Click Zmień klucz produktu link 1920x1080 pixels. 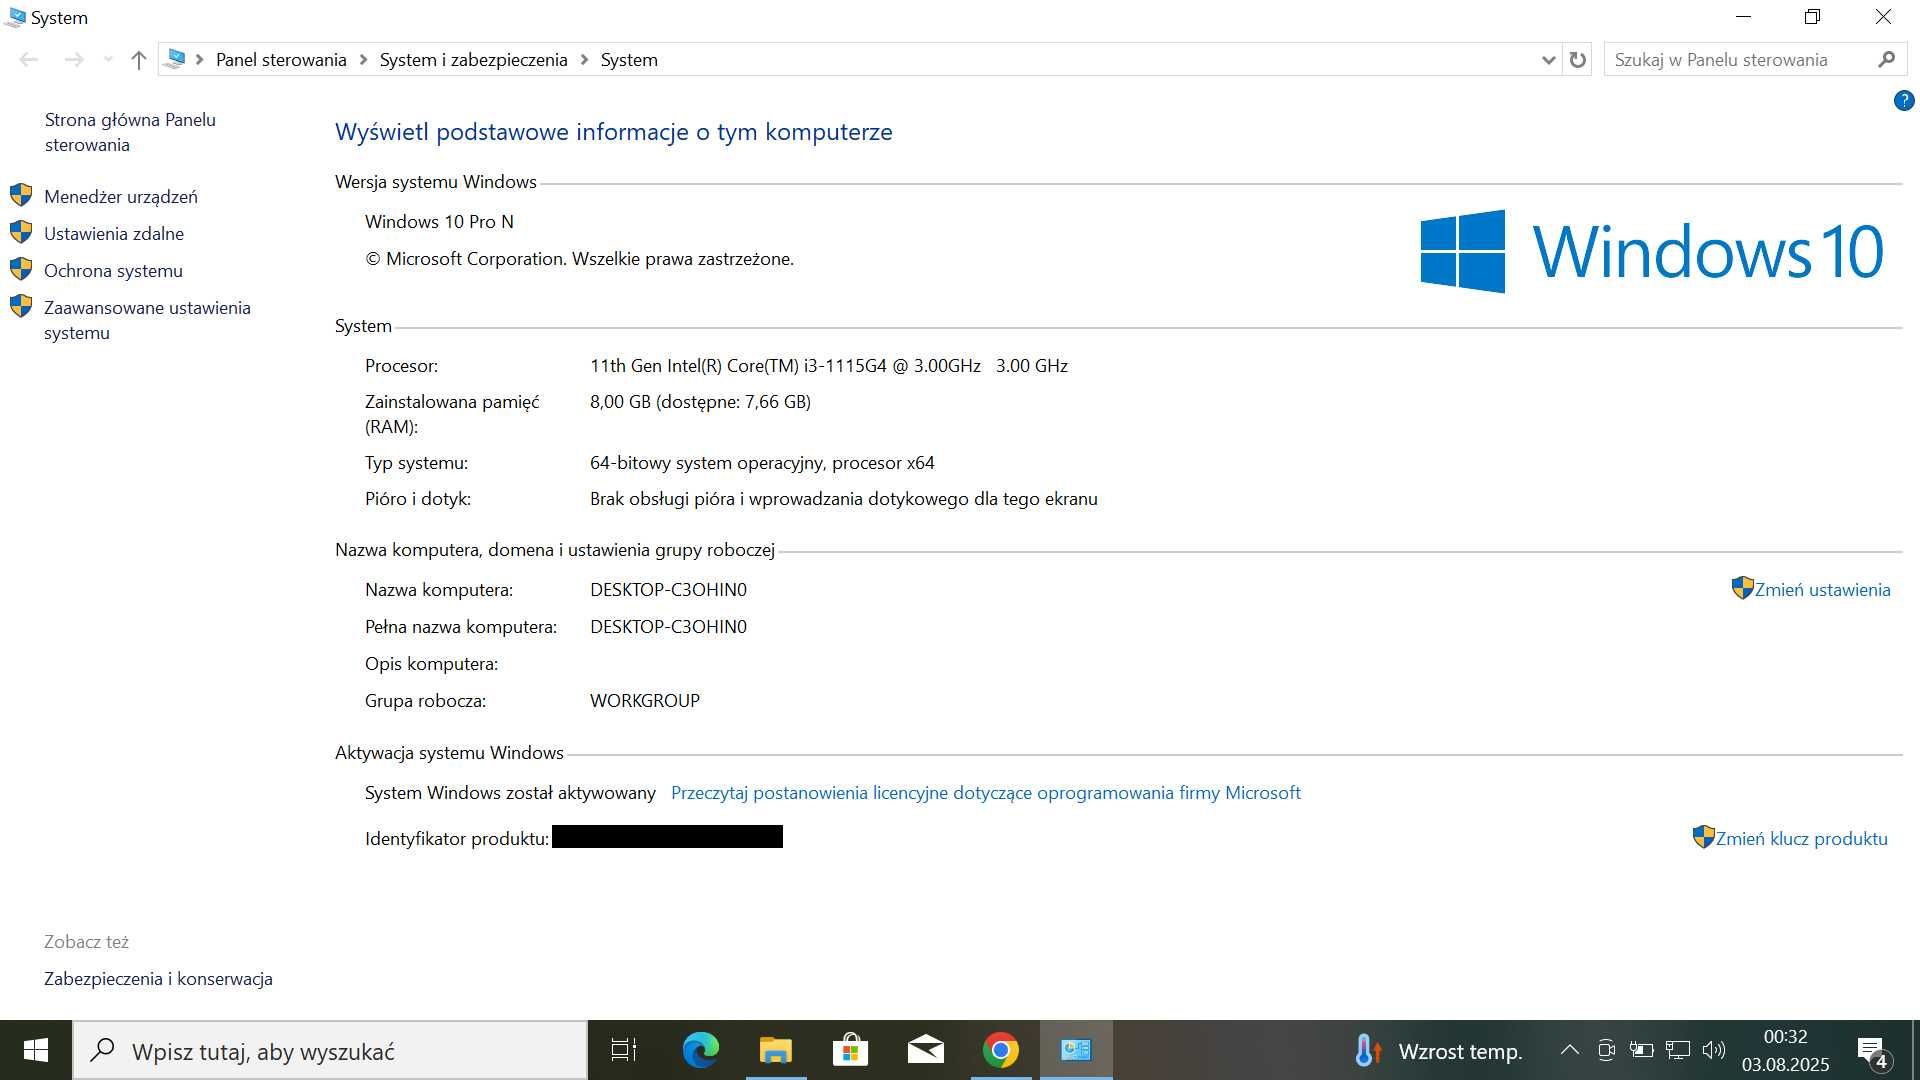point(1801,839)
